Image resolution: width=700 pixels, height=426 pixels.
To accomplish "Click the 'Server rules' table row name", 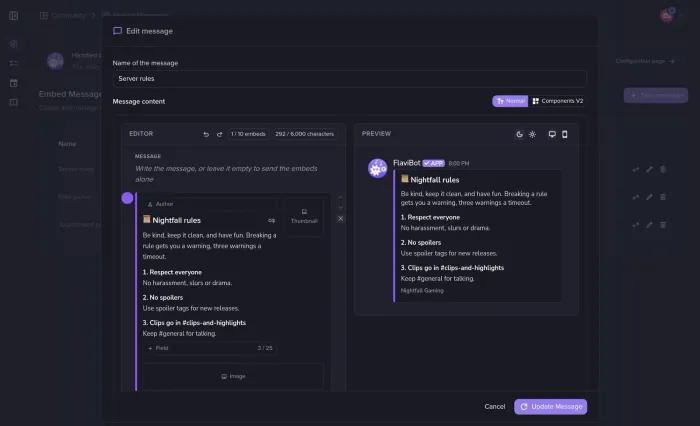I will click(76, 169).
